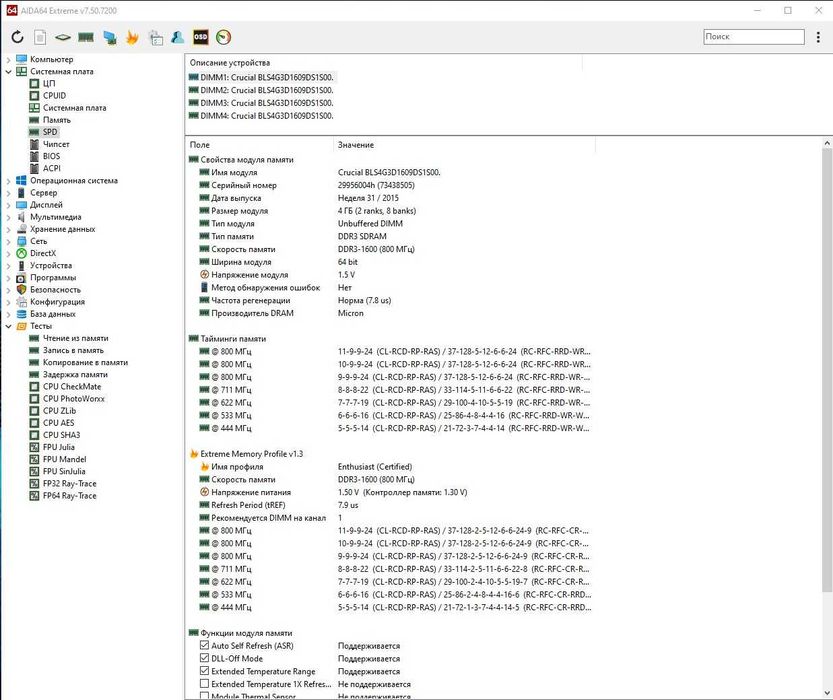Click the gauge SensorPanel toolbar icon
This screenshot has width=833, height=700.
pos(224,37)
